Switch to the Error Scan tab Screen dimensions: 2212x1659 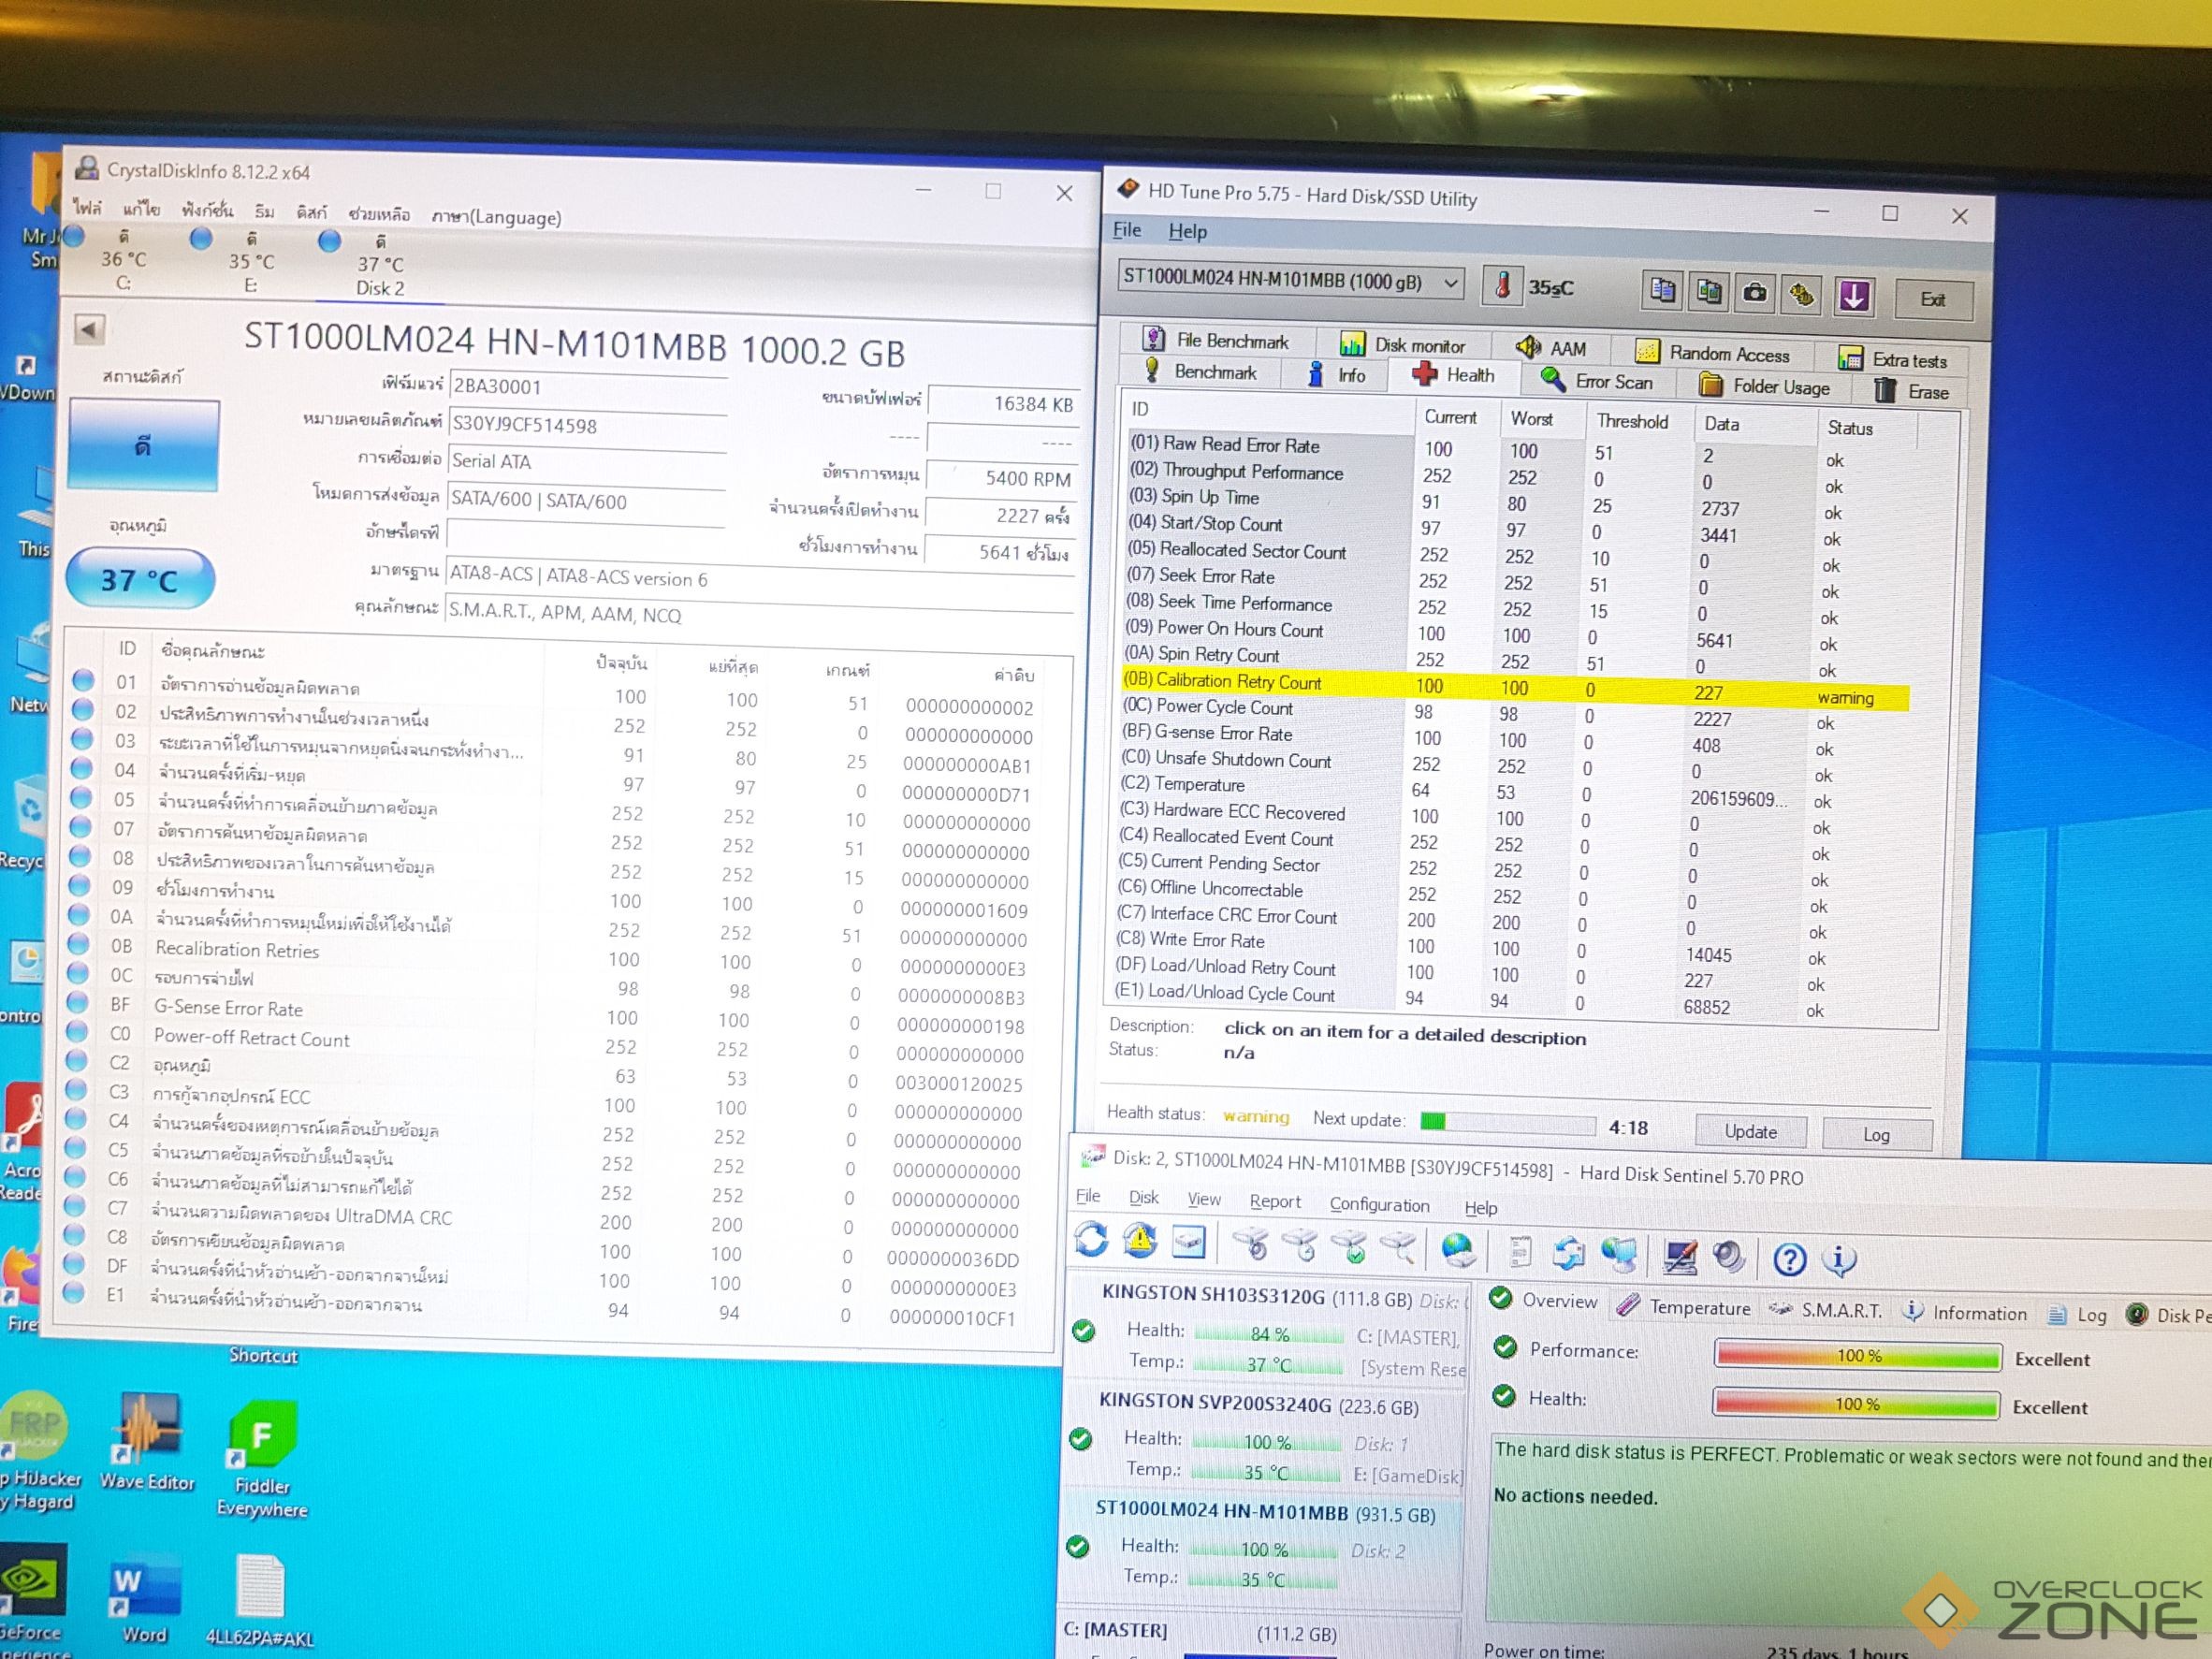pos(1611,382)
